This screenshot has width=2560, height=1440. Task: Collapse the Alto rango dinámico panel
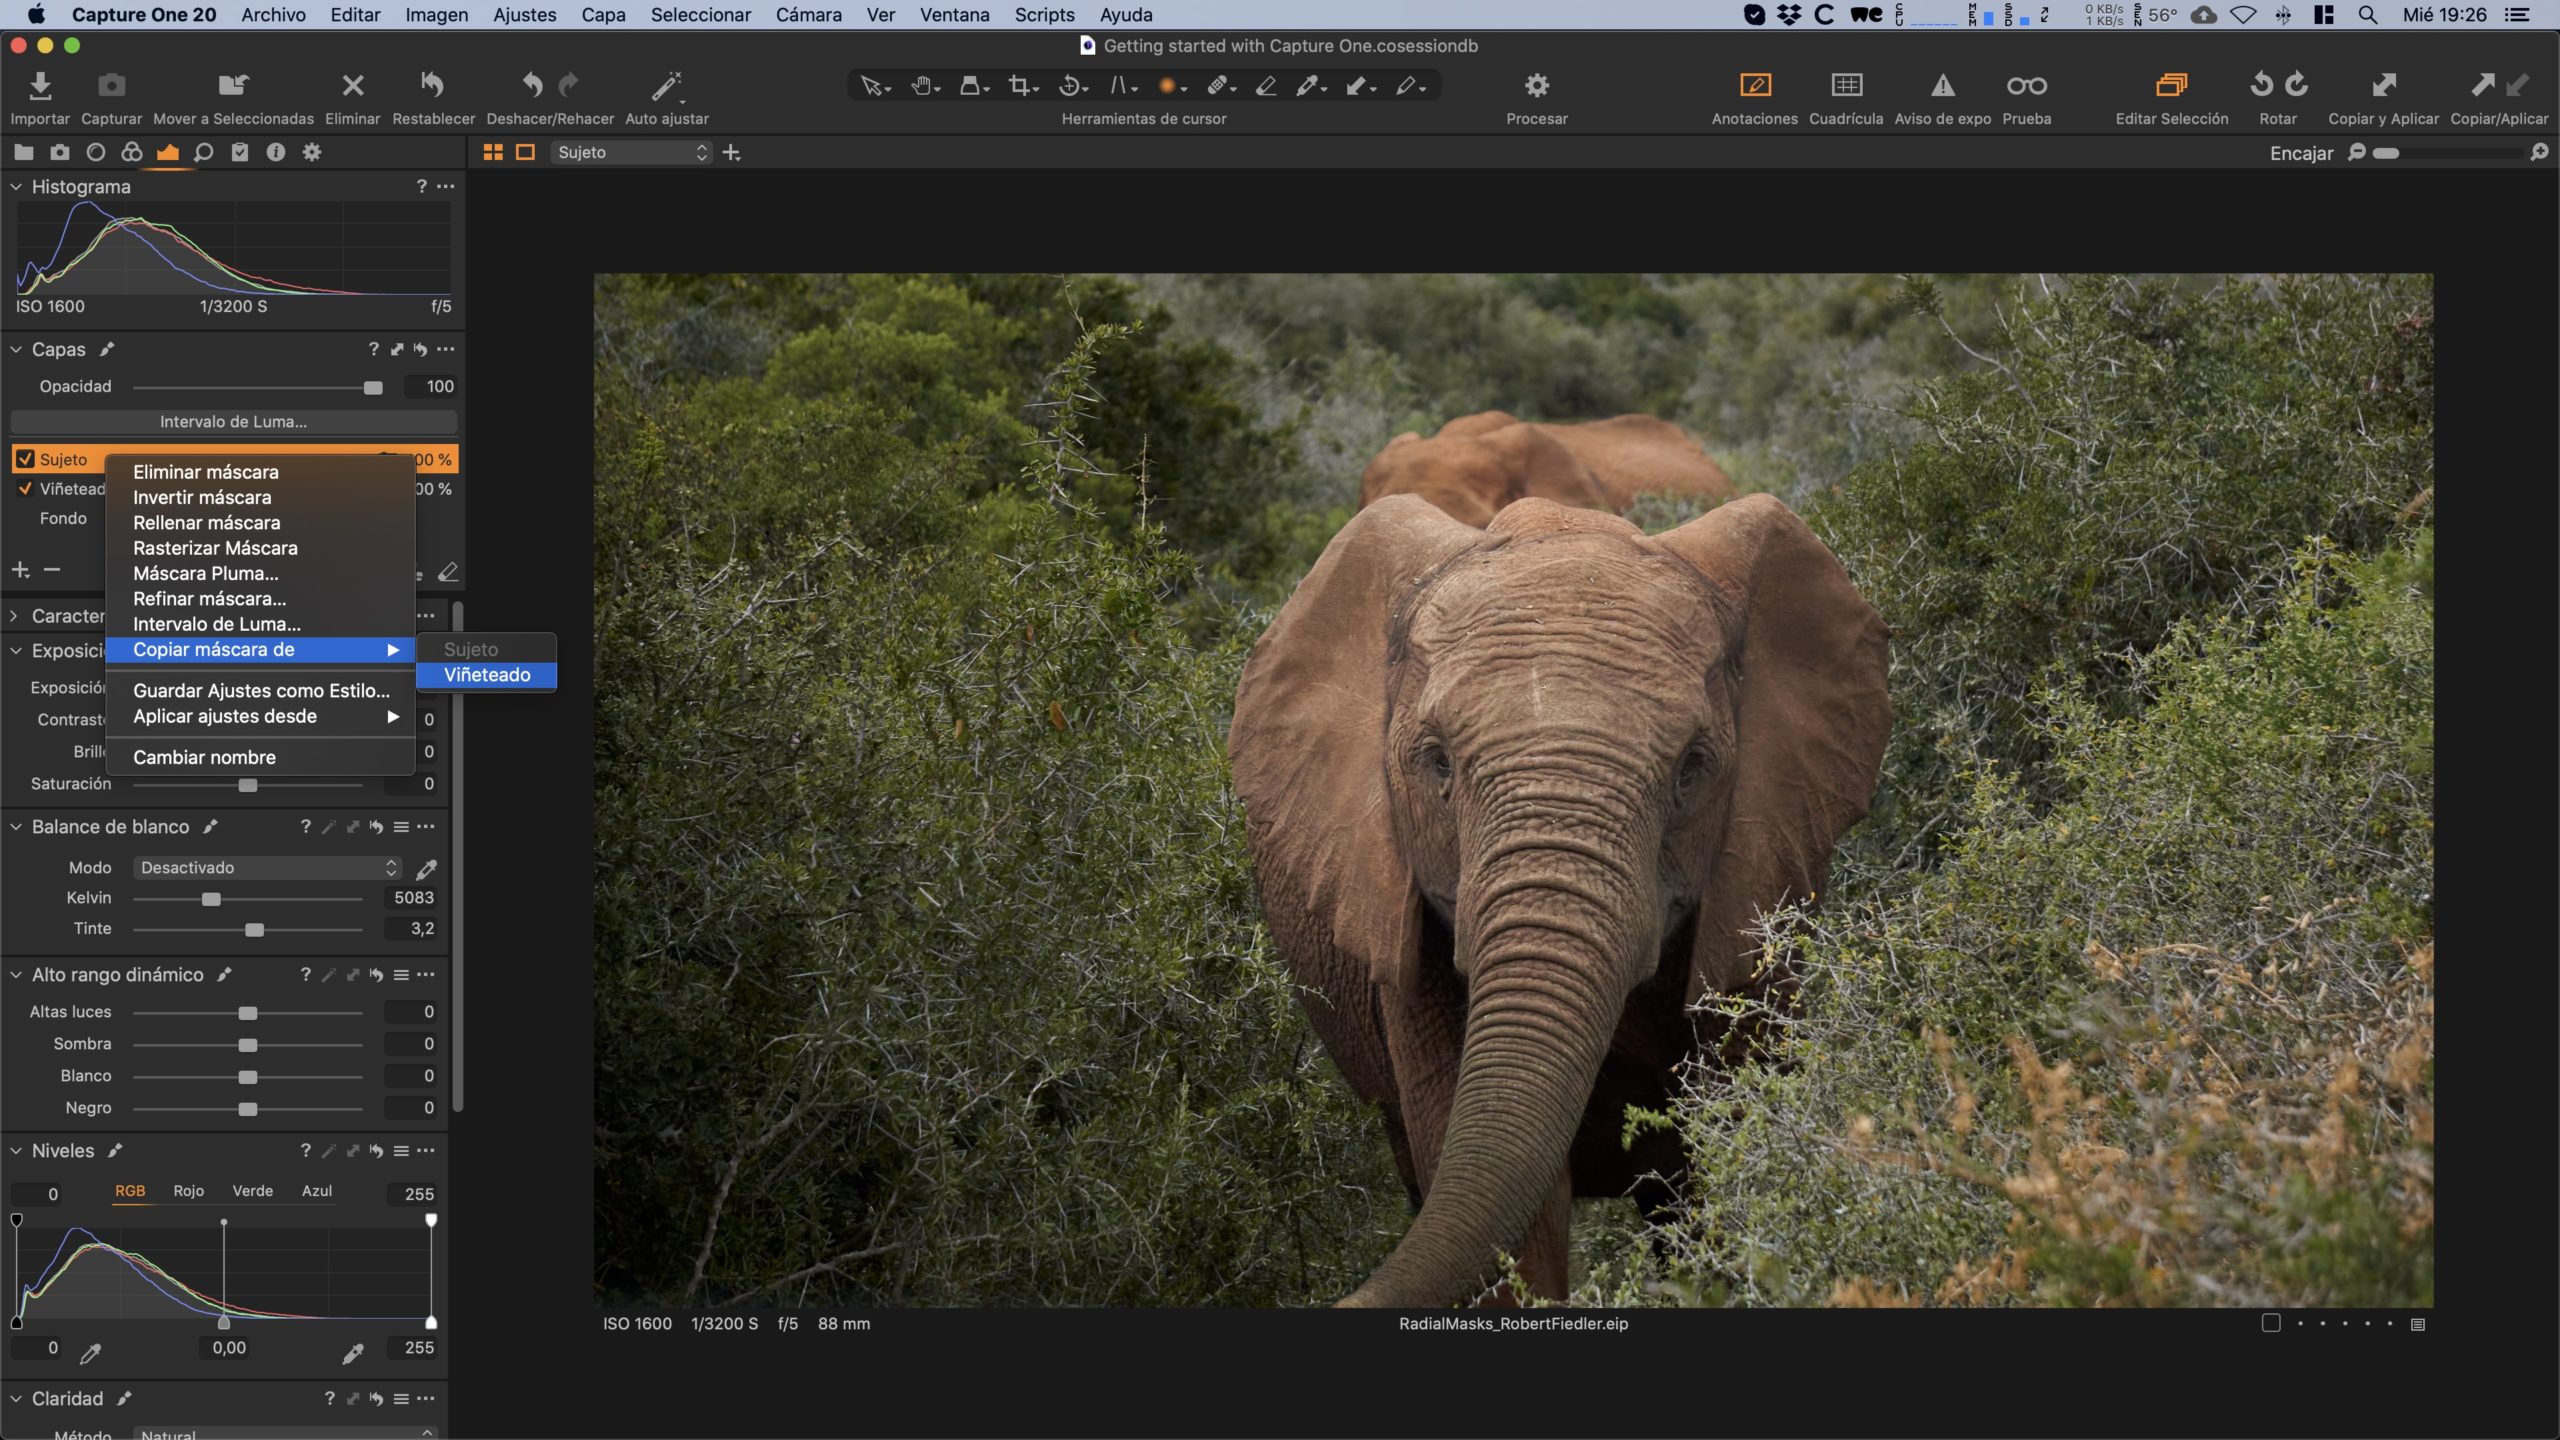coord(16,975)
